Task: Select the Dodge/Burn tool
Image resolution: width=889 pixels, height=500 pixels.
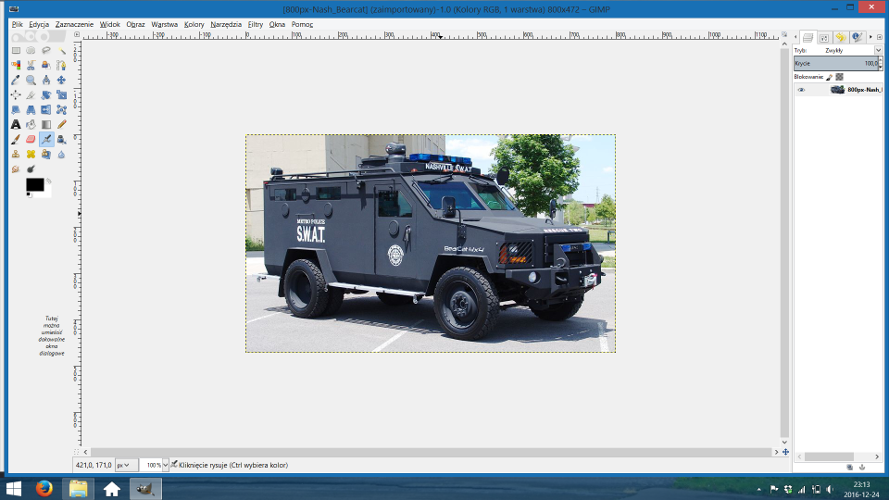Action: tap(31, 168)
